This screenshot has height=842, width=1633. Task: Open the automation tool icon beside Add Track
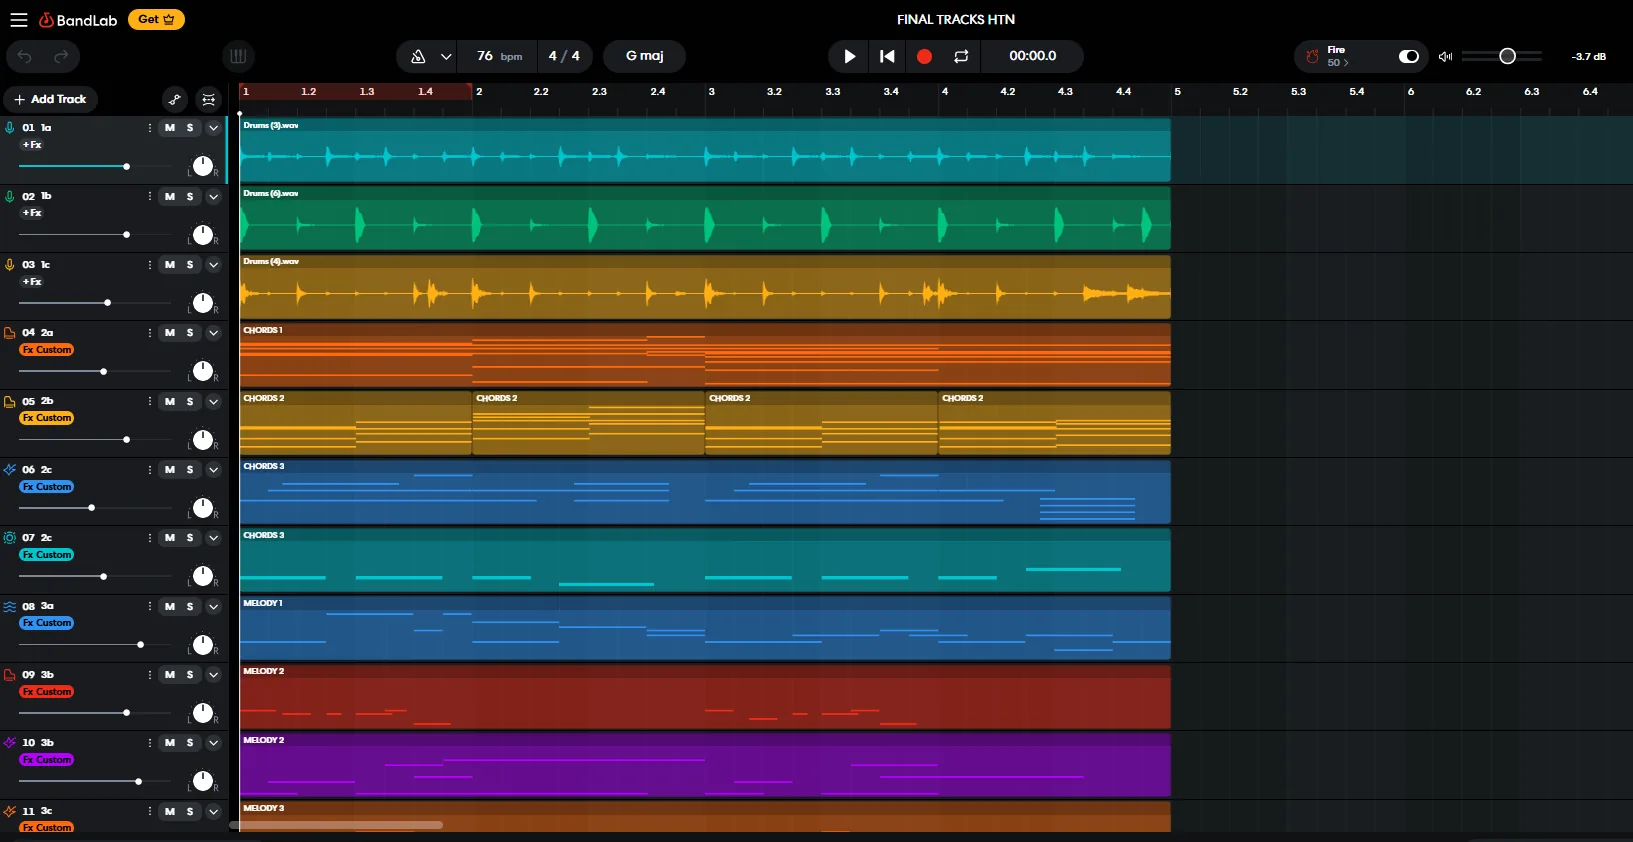(x=175, y=99)
